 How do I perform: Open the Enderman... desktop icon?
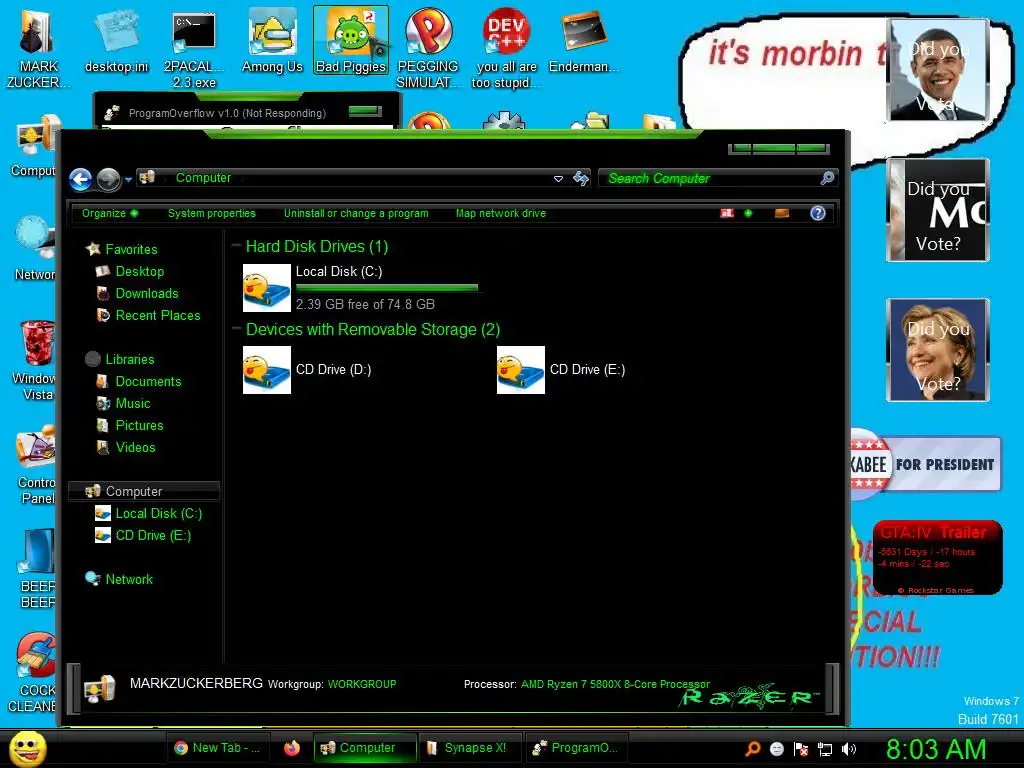click(584, 41)
